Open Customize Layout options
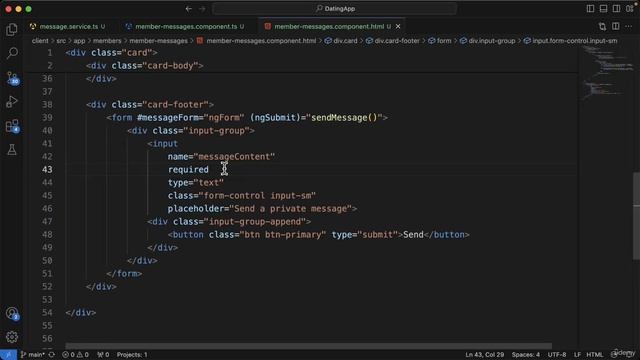640x360 pixels. coord(630,9)
